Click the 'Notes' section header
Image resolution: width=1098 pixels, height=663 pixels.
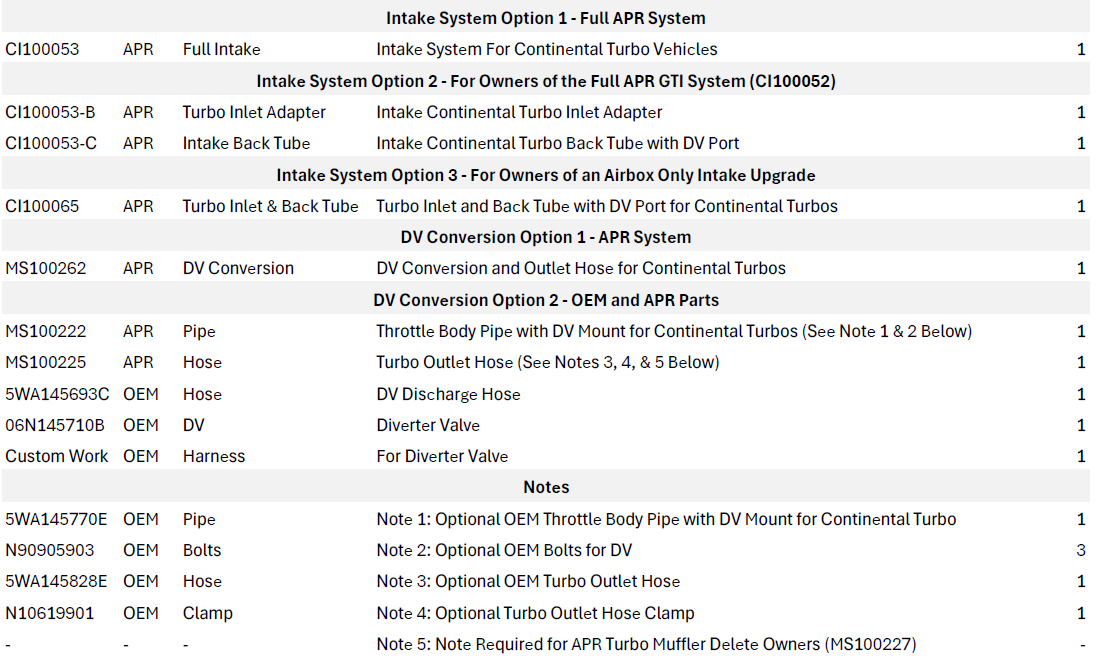tap(545, 487)
